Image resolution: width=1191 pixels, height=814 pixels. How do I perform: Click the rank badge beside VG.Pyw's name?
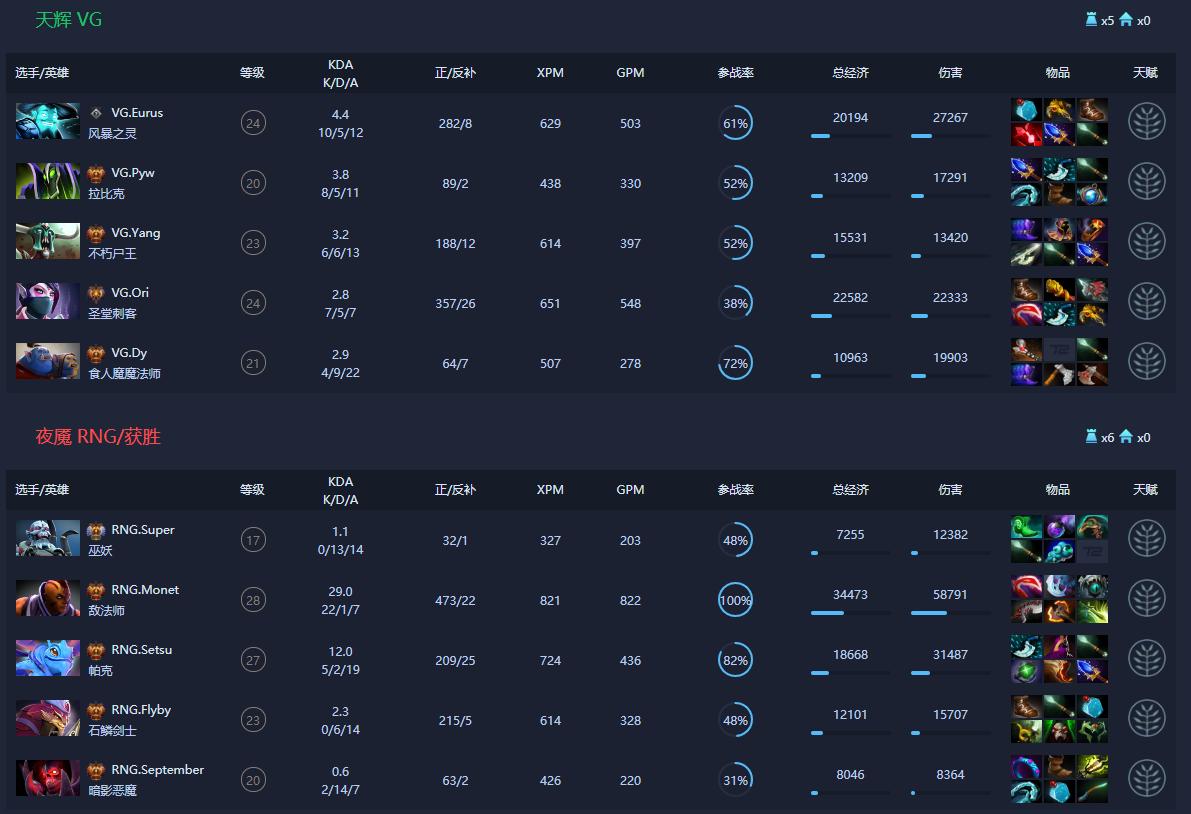click(x=96, y=172)
